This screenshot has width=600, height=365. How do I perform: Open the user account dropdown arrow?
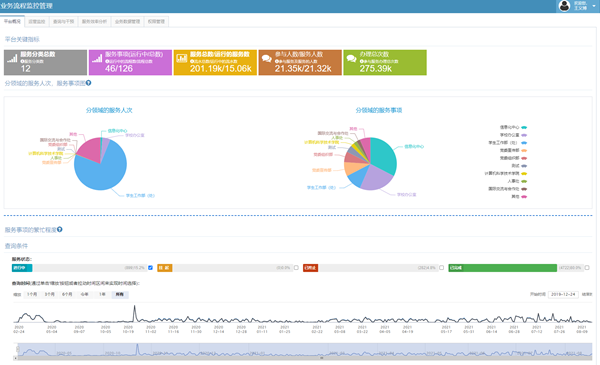593,6
